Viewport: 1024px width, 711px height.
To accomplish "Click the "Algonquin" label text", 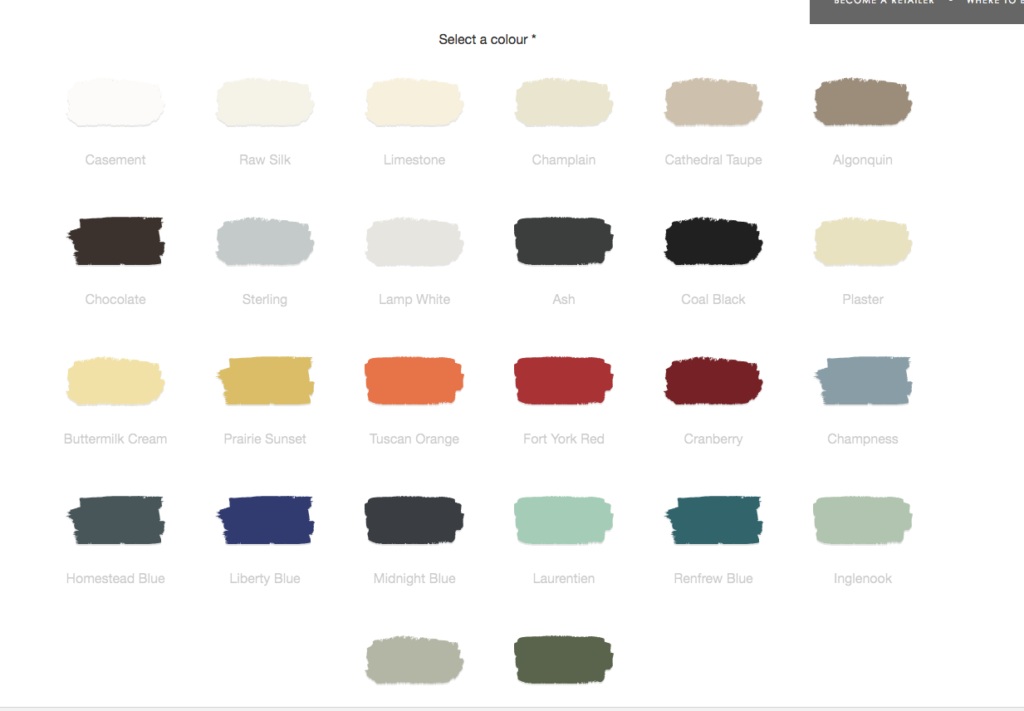I will (x=863, y=160).
